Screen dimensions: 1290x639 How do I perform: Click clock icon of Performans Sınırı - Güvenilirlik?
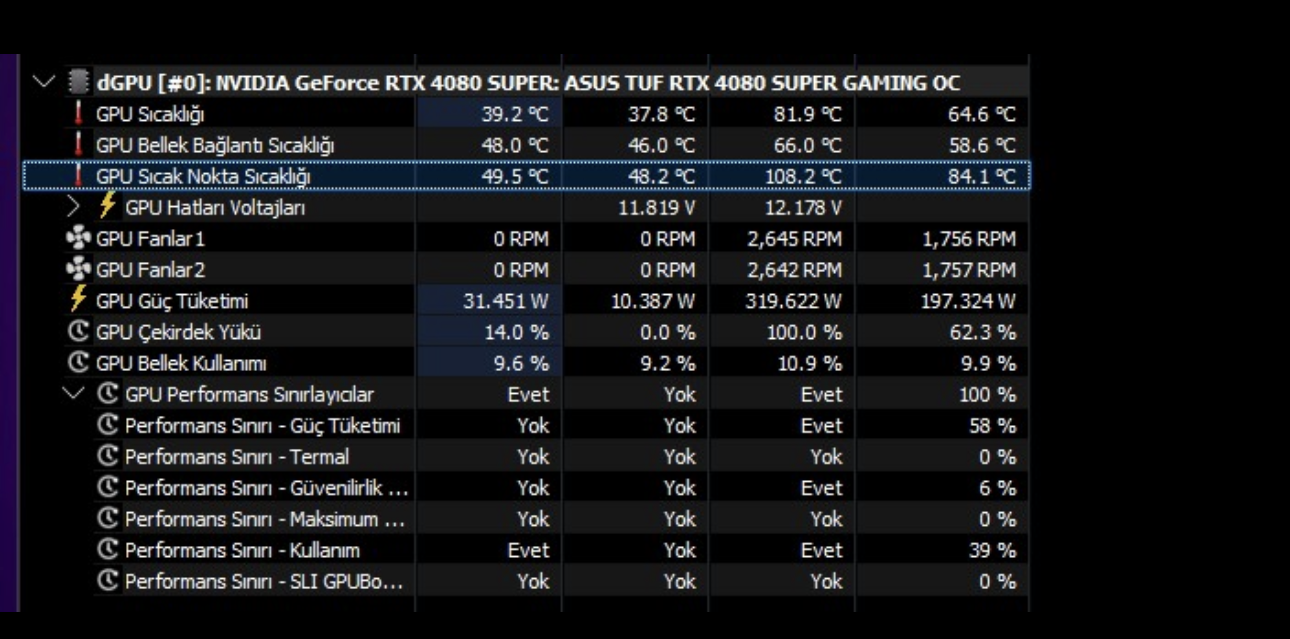(x=108, y=487)
